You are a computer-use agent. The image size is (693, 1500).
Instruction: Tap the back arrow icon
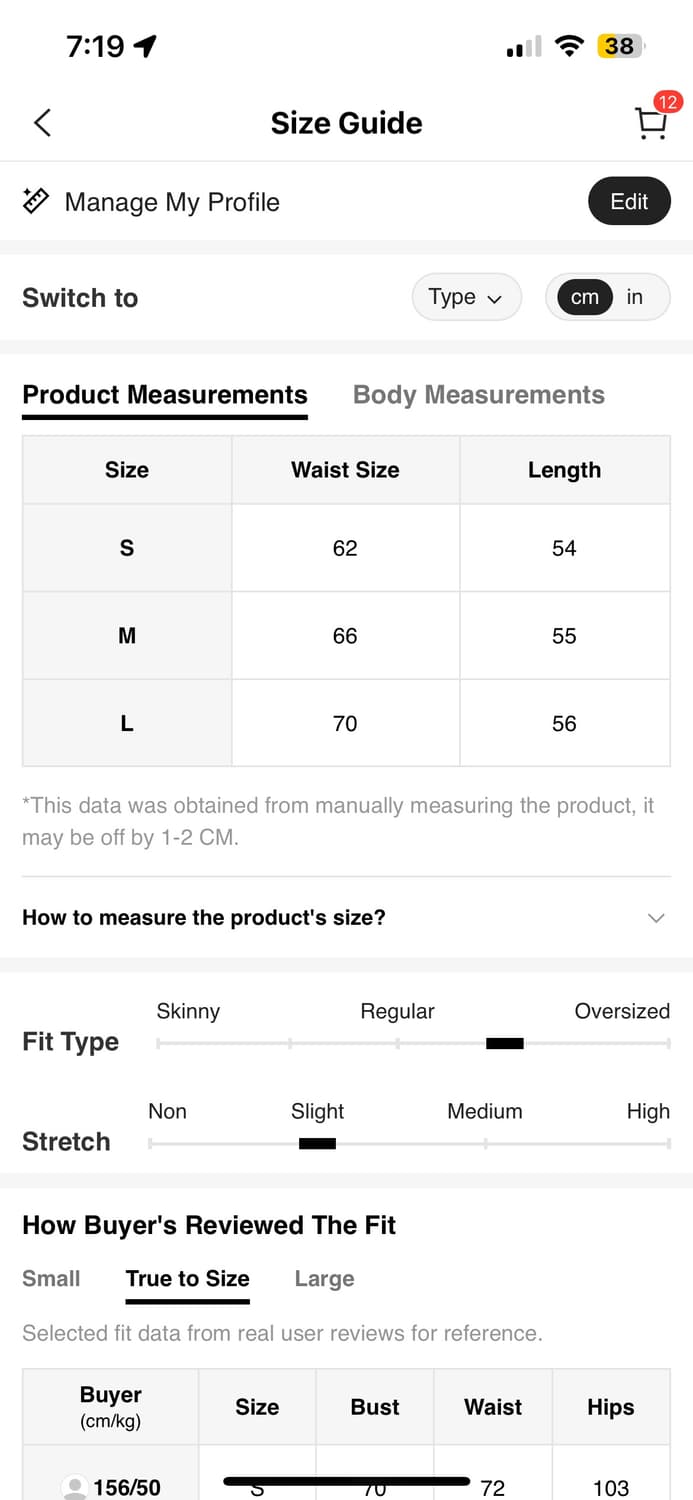pos(42,123)
